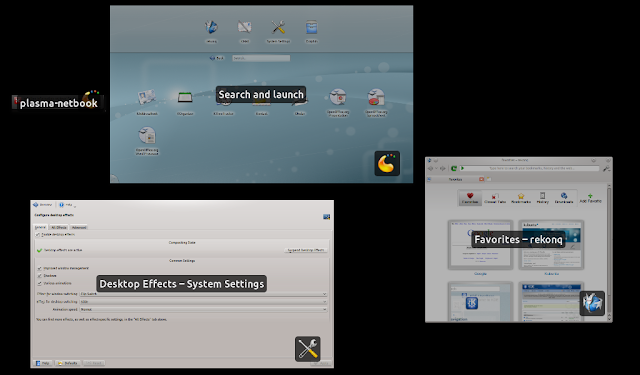Open KMail icon in Search and launch top row

pos(244,27)
